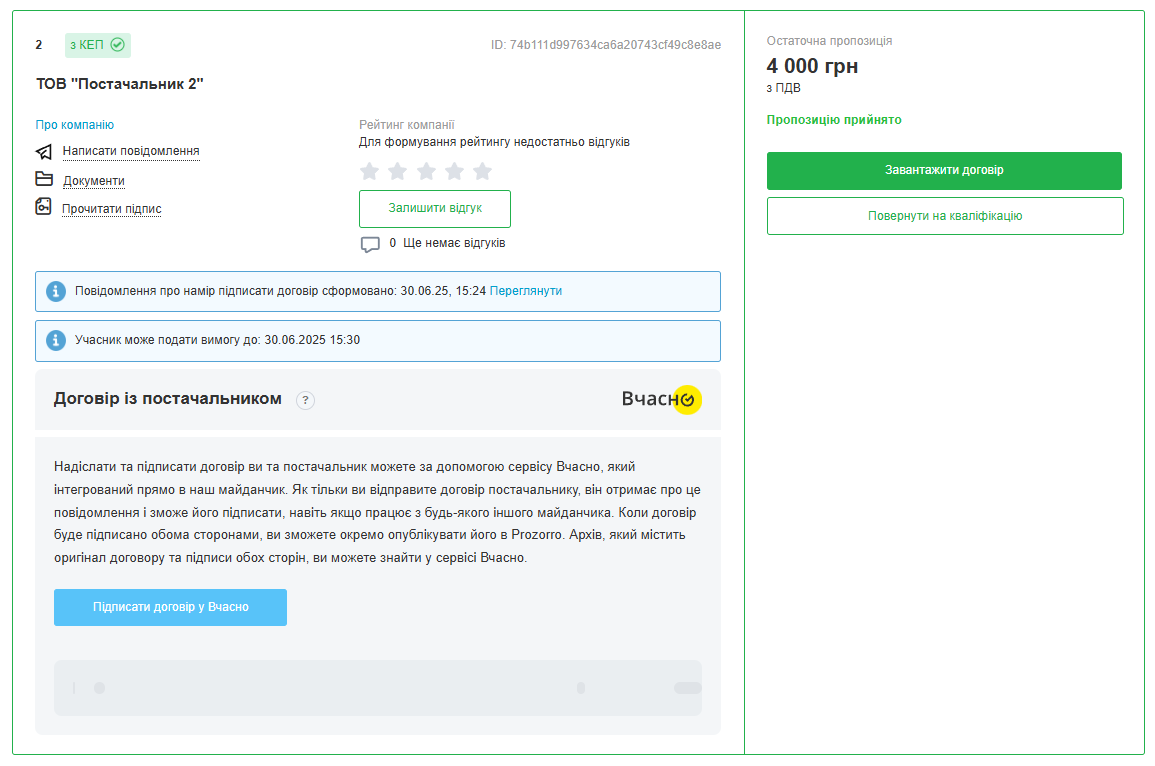The width and height of the screenshot is (1155, 766).
Task: Rate the company with the fifth star
Action: click(x=483, y=171)
